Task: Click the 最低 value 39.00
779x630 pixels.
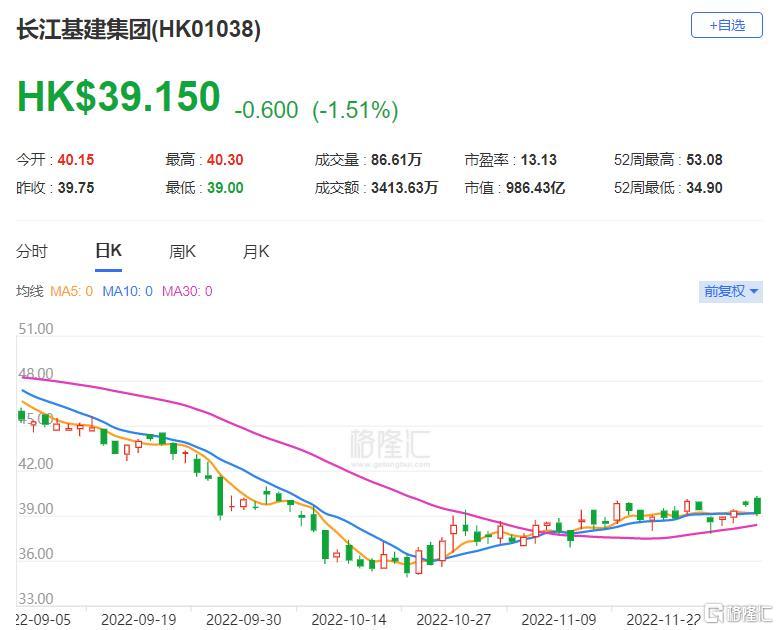Action: point(225,188)
